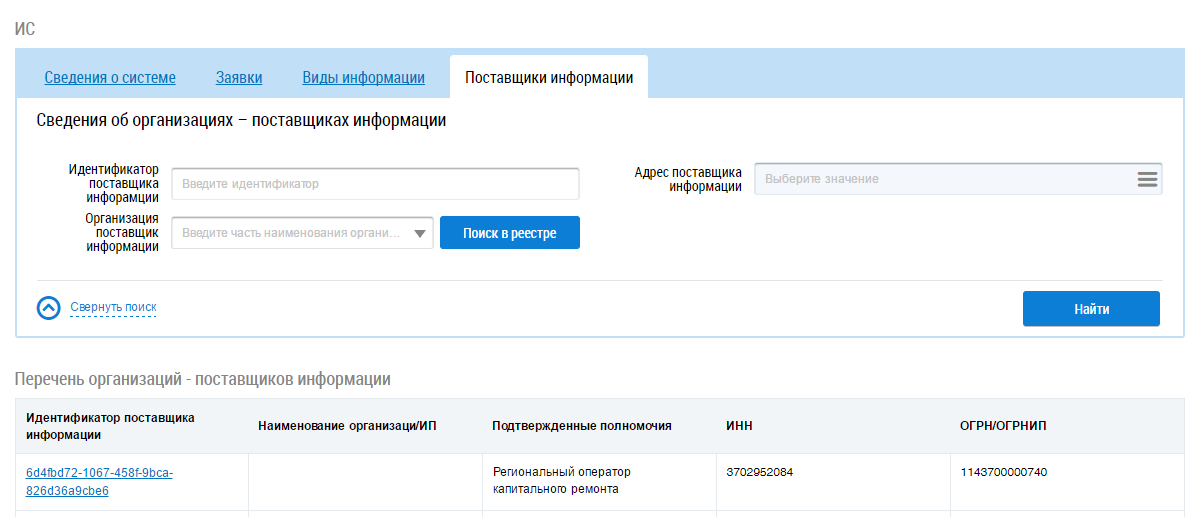Open the Адрес поставщика информации selector
This screenshot has height=517, width=1194.
pyautogui.click(x=945, y=179)
